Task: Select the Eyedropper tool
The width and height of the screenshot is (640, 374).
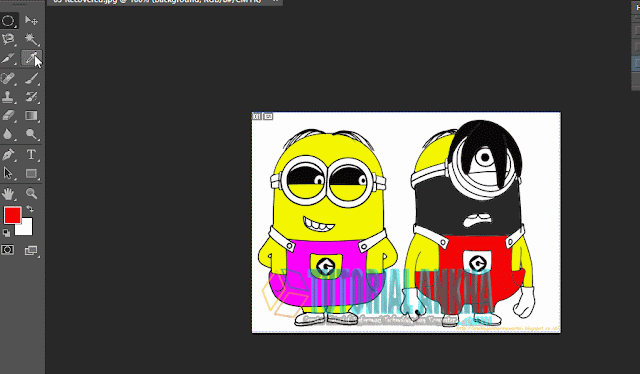Action: pyautogui.click(x=31, y=58)
